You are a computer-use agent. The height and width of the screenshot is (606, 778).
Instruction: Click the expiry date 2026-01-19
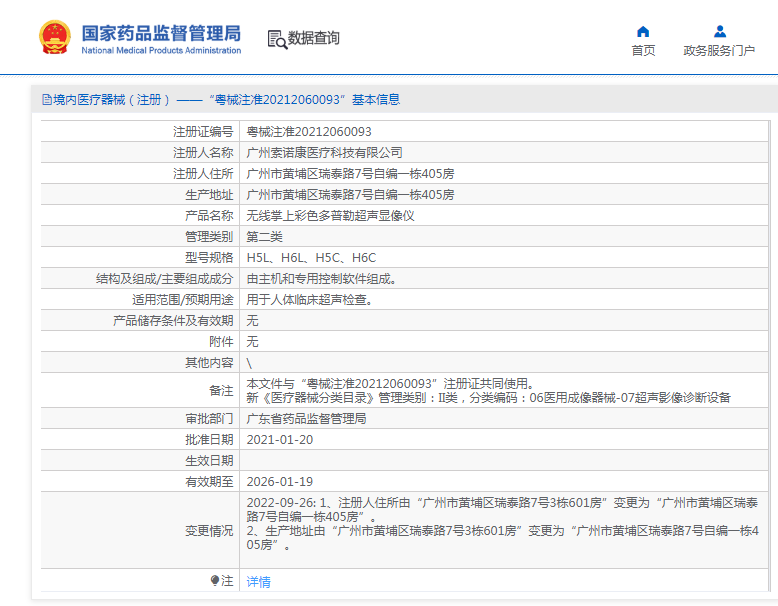point(279,482)
